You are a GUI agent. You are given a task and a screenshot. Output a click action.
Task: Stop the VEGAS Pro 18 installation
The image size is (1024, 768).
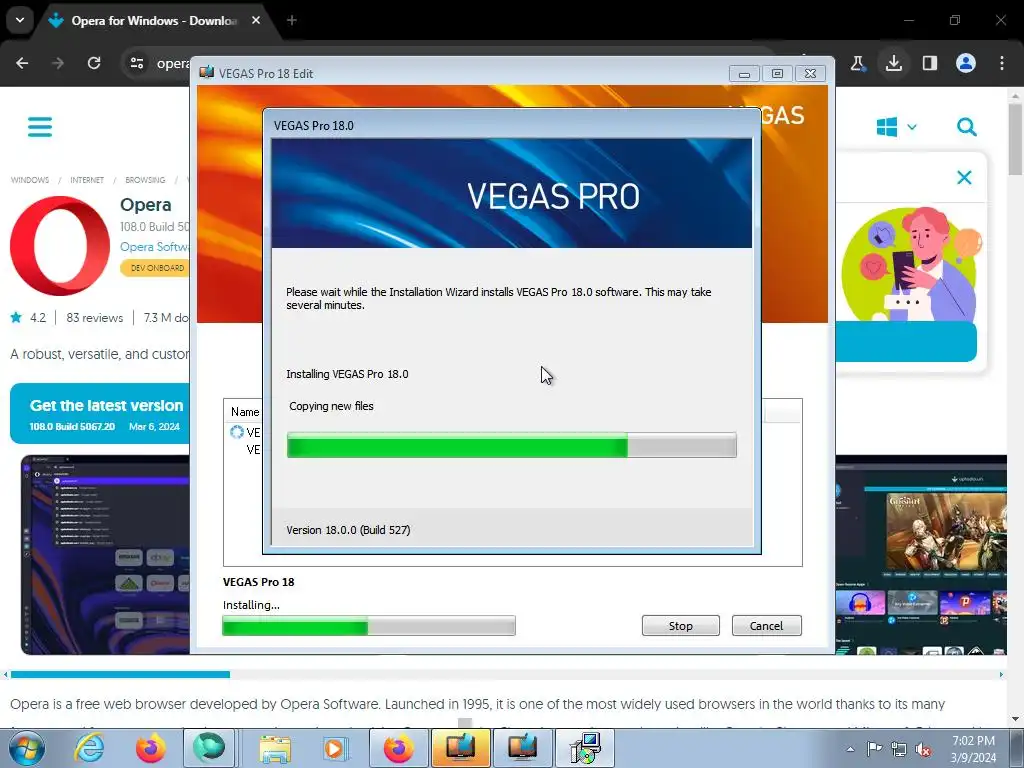tap(680, 626)
